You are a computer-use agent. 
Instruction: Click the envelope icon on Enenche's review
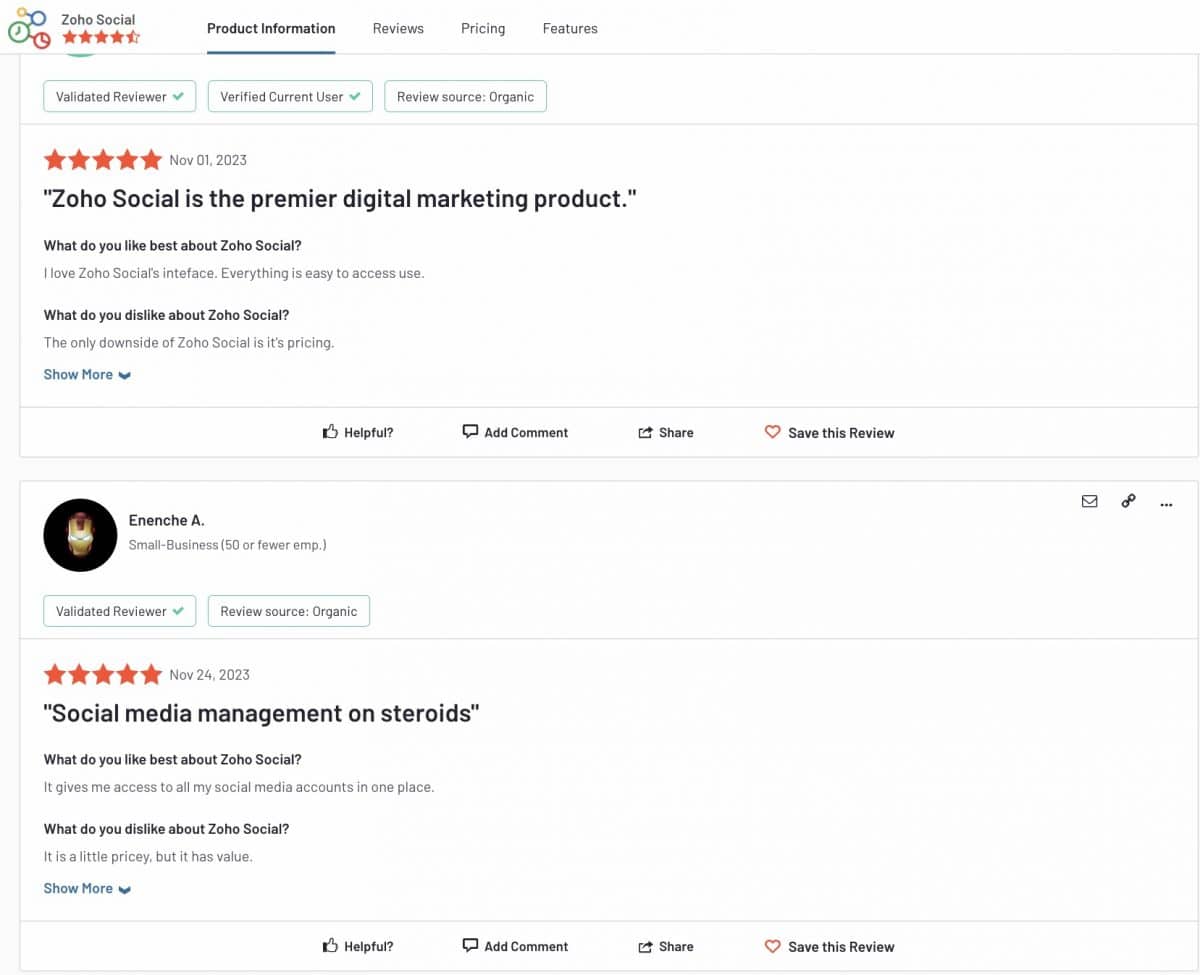pyautogui.click(x=1090, y=502)
